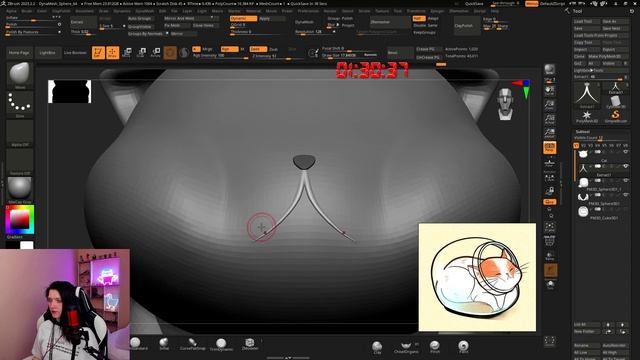Select the CurveFlatSnap brush
The image size is (640, 360).
click(x=193, y=344)
